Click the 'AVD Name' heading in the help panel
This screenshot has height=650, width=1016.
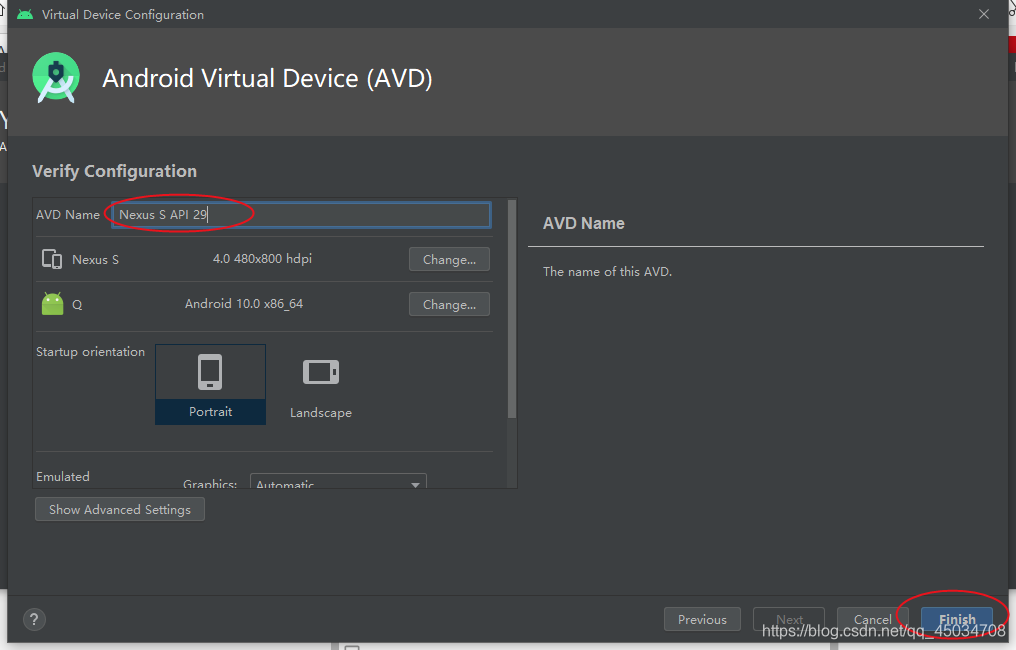[x=584, y=224]
